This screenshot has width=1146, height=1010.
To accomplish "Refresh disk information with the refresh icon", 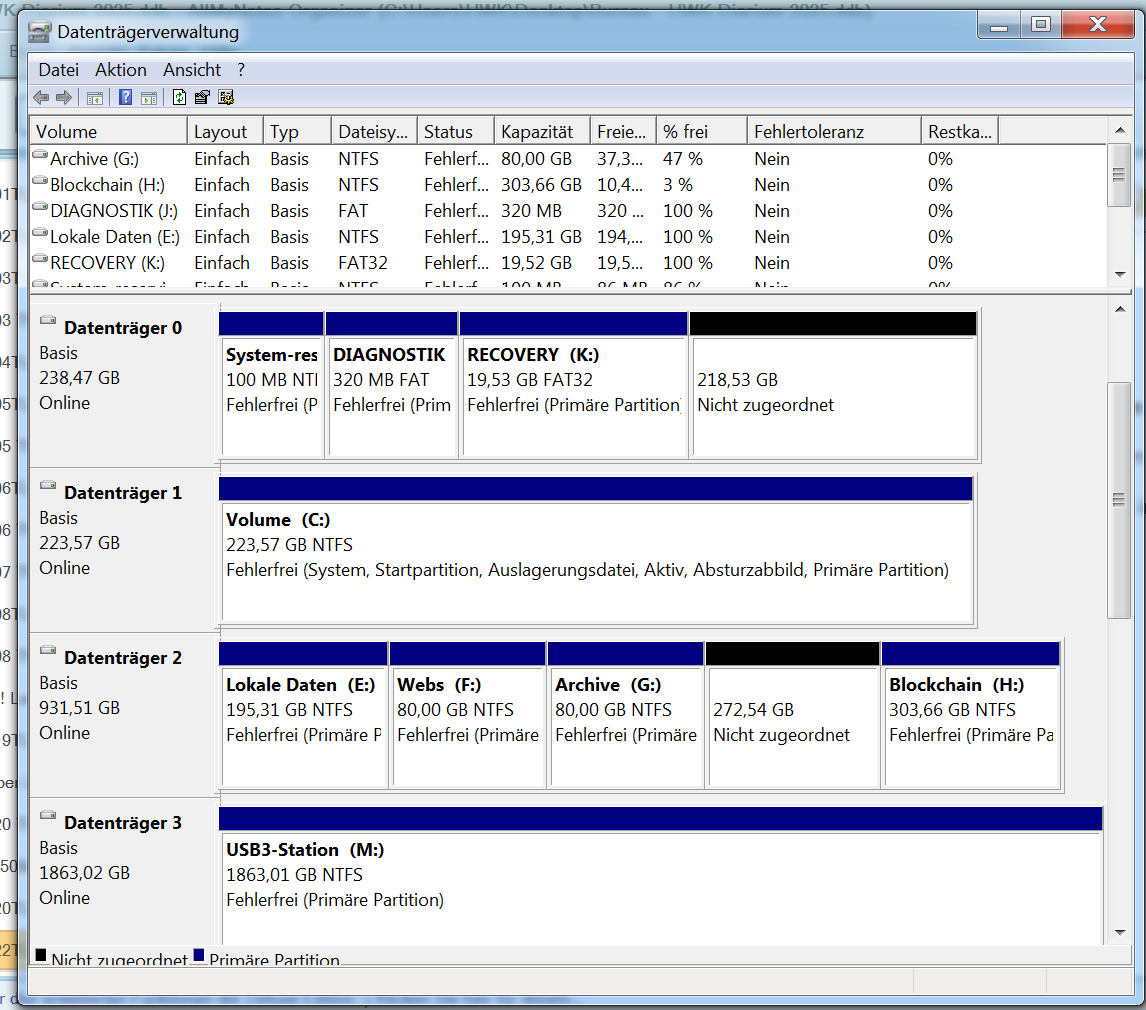I will [180, 97].
